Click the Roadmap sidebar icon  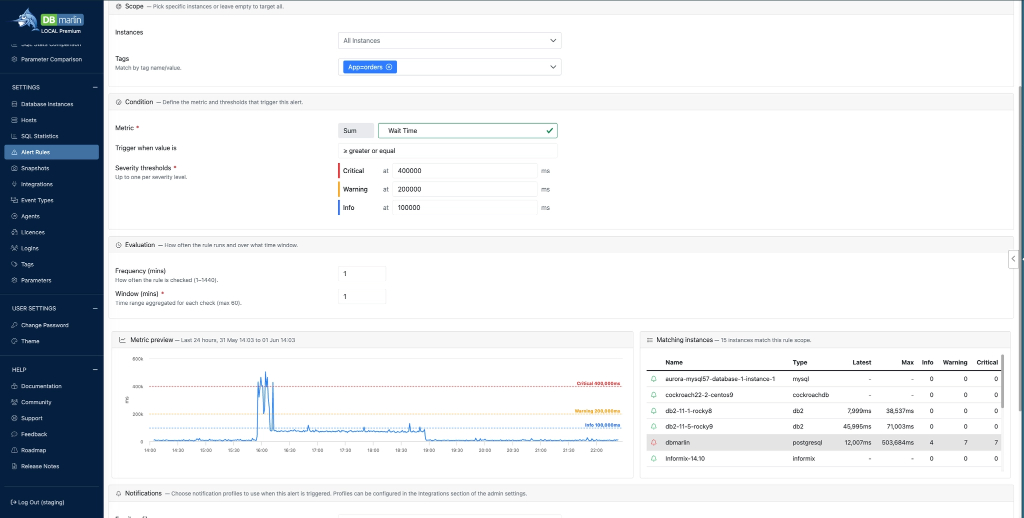[14, 450]
